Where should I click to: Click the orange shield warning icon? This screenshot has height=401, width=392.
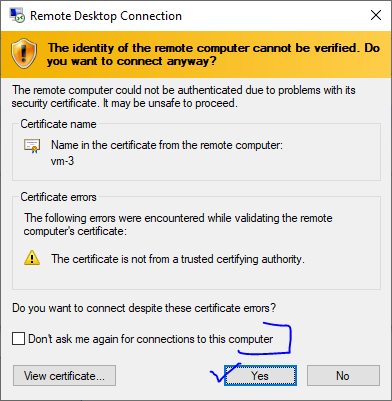(x=24, y=54)
